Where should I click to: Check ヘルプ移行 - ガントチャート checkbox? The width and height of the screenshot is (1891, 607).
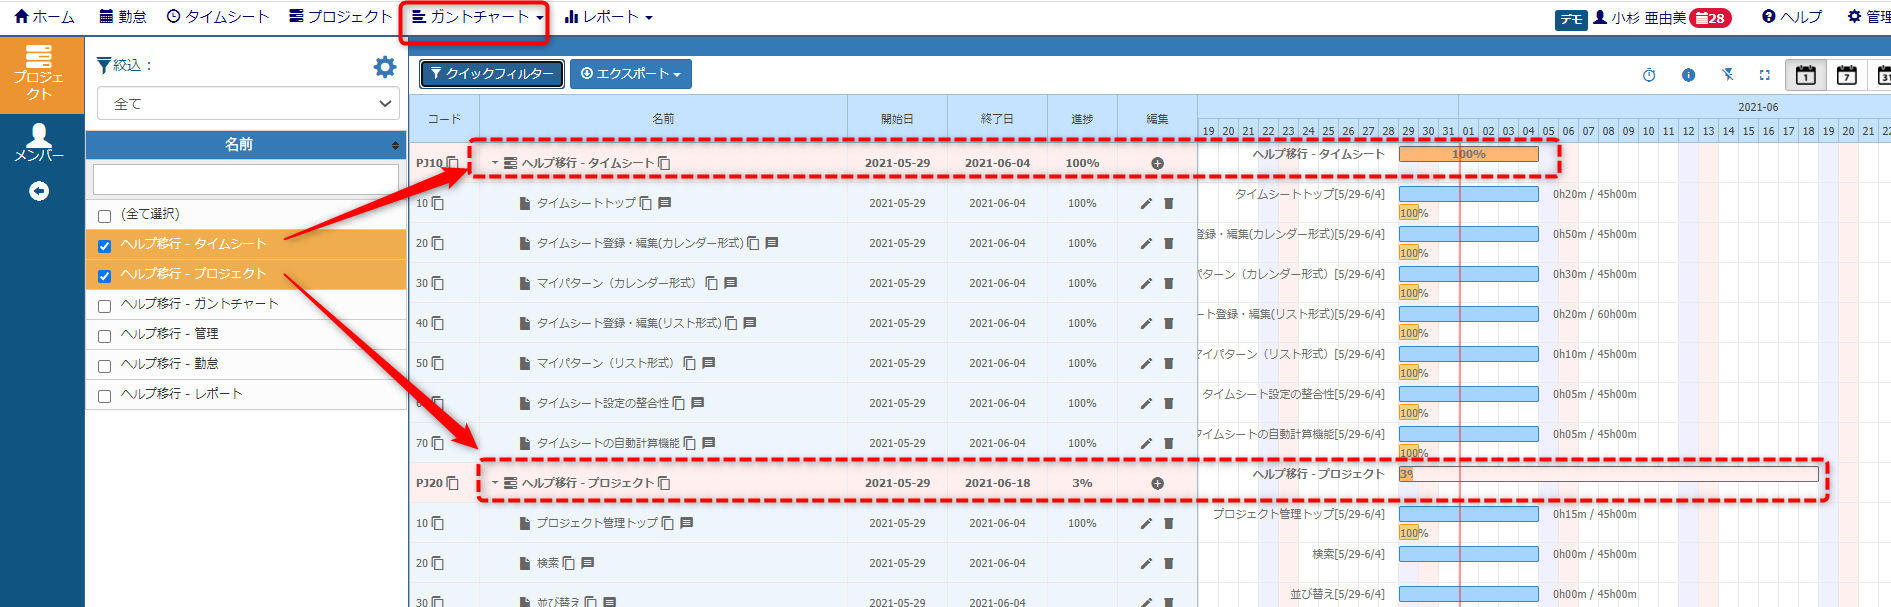click(x=104, y=306)
